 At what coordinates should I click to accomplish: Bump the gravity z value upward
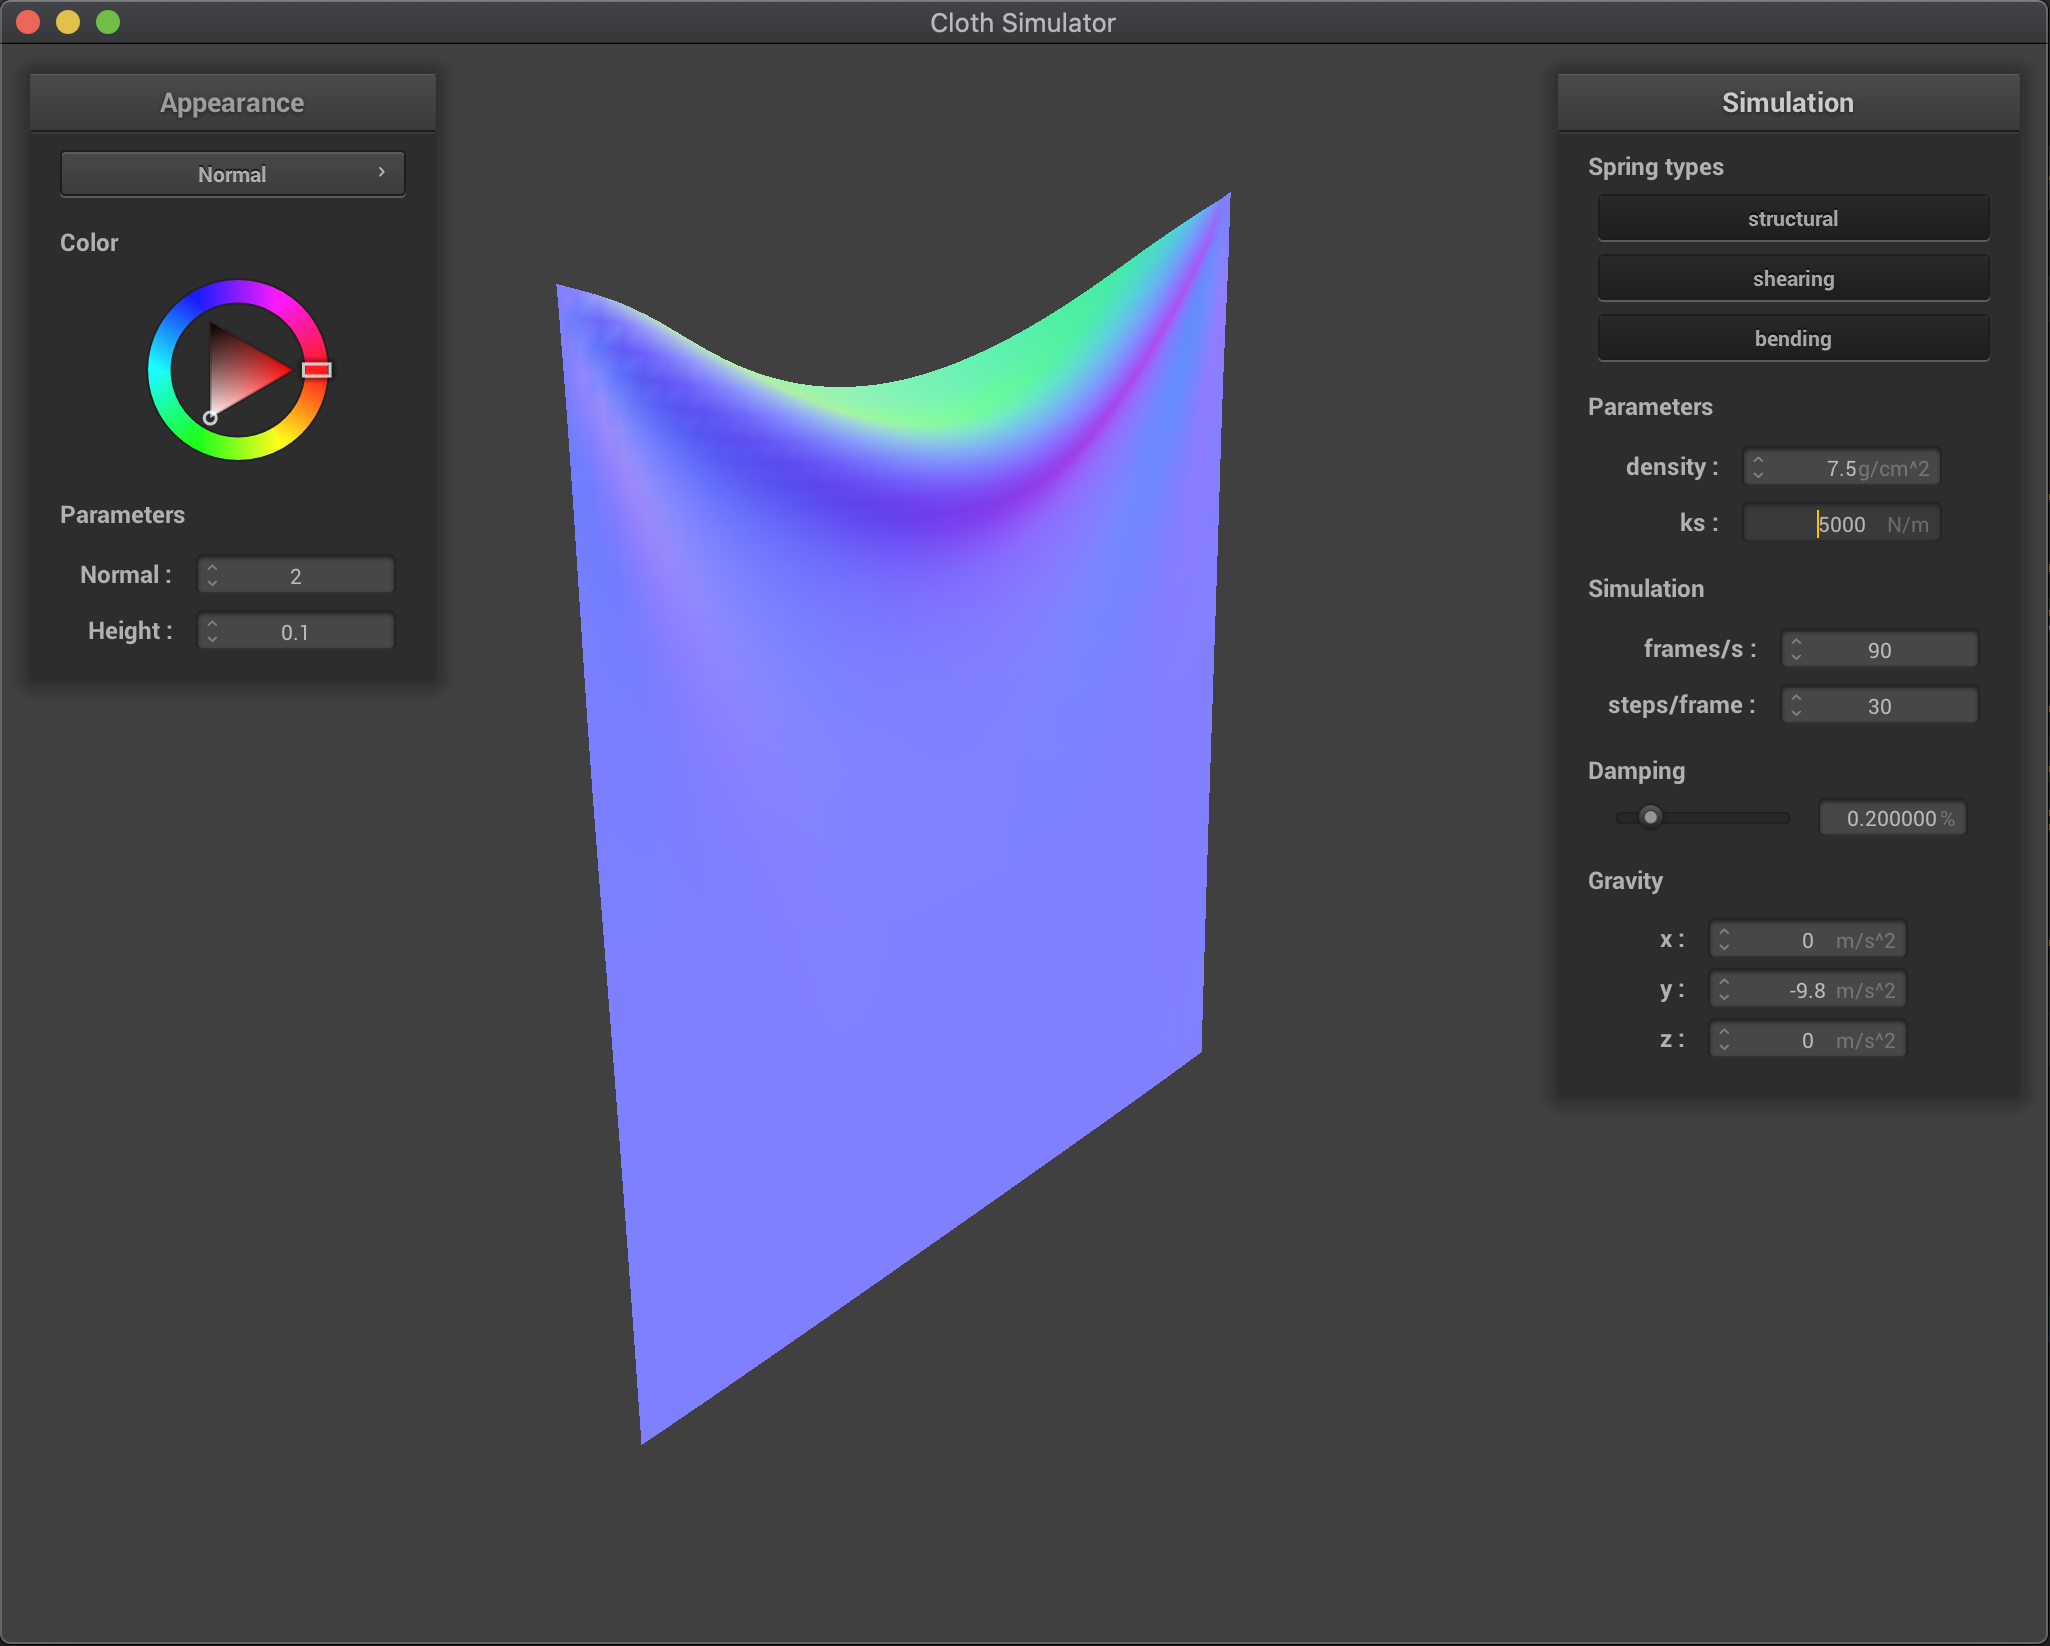[1725, 1033]
